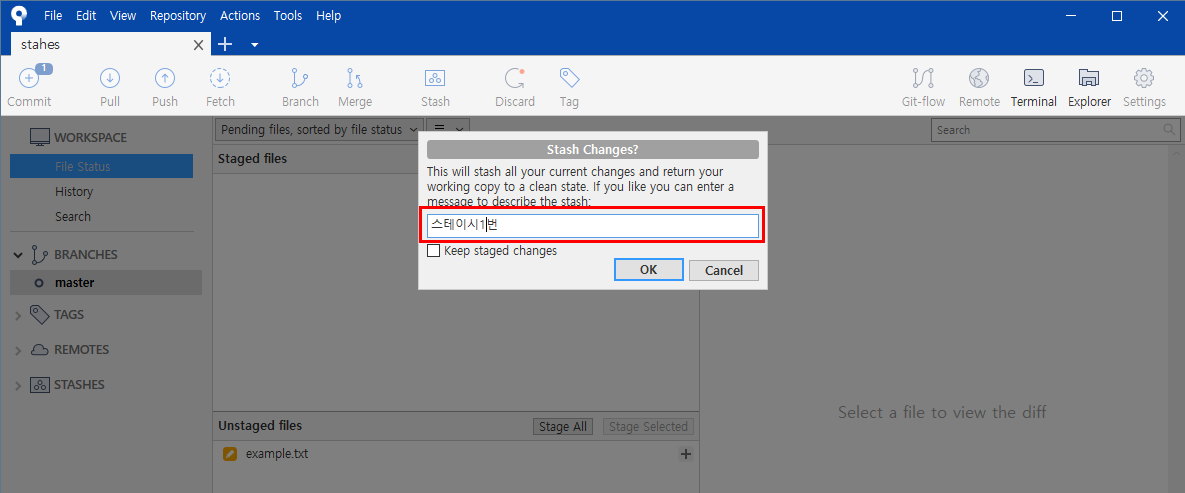Collapse the BRANCHES section
This screenshot has height=493, width=1185.
pos(18,255)
